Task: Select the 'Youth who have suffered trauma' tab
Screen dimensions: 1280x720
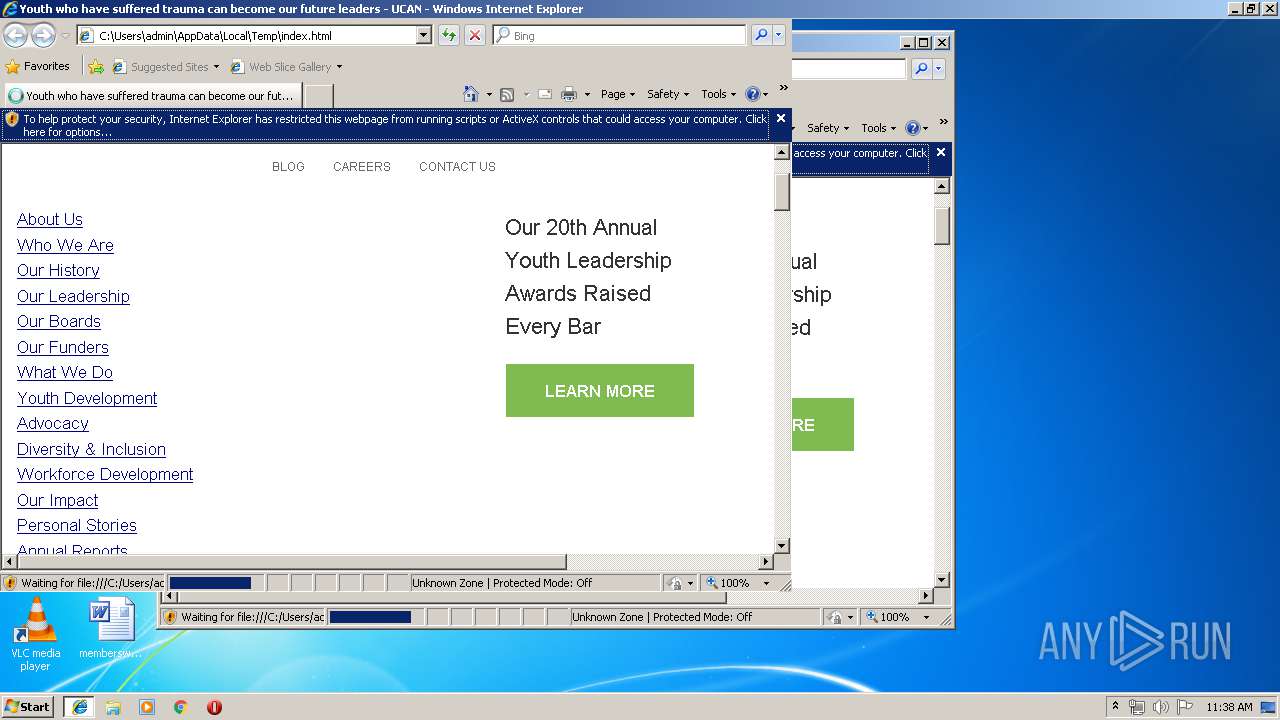Action: 151,96
